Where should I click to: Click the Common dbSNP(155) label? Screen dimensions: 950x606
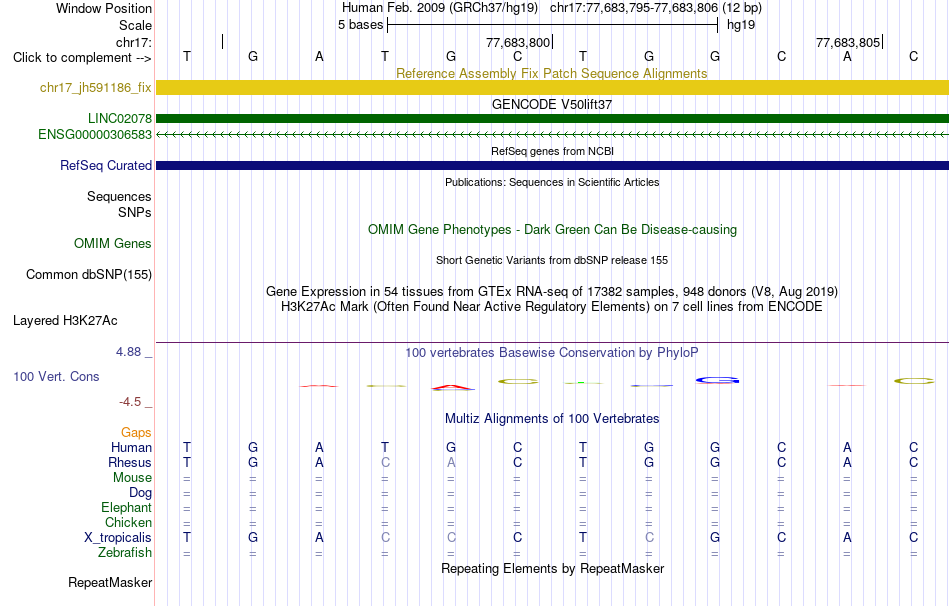(x=89, y=275)
